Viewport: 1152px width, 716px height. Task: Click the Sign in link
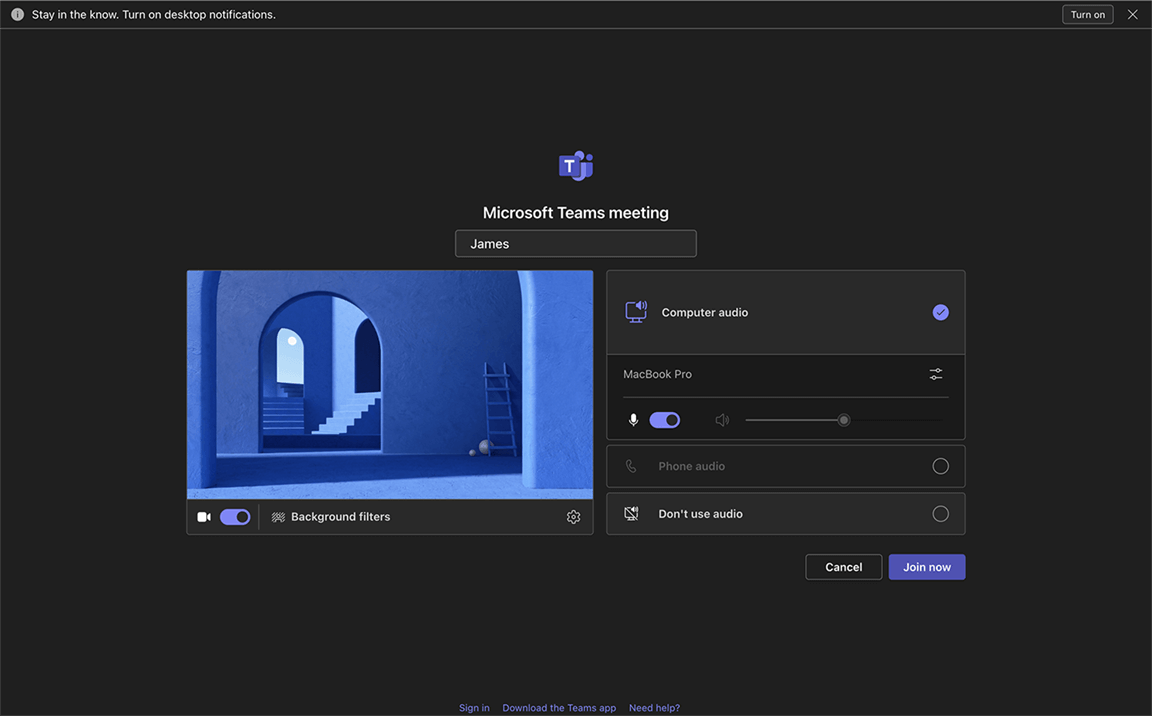click(474, 708)
